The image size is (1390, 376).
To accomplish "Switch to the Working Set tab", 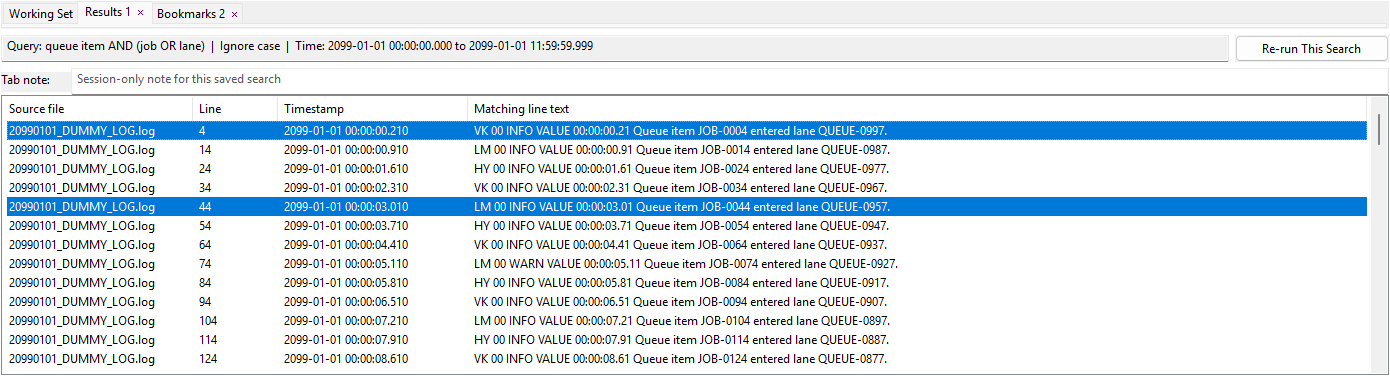I will (x=41, y=13).
